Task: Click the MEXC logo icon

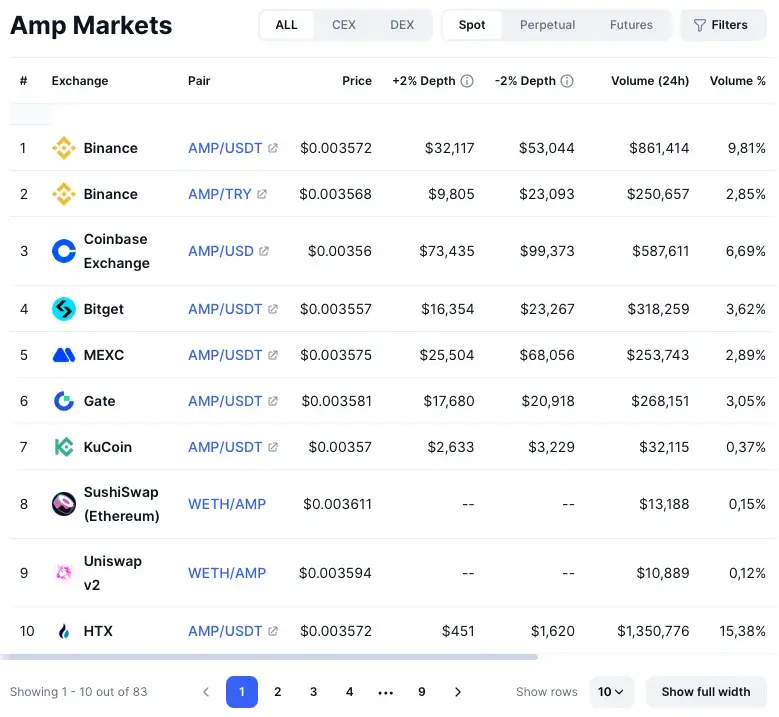Action: pos(64,355)
